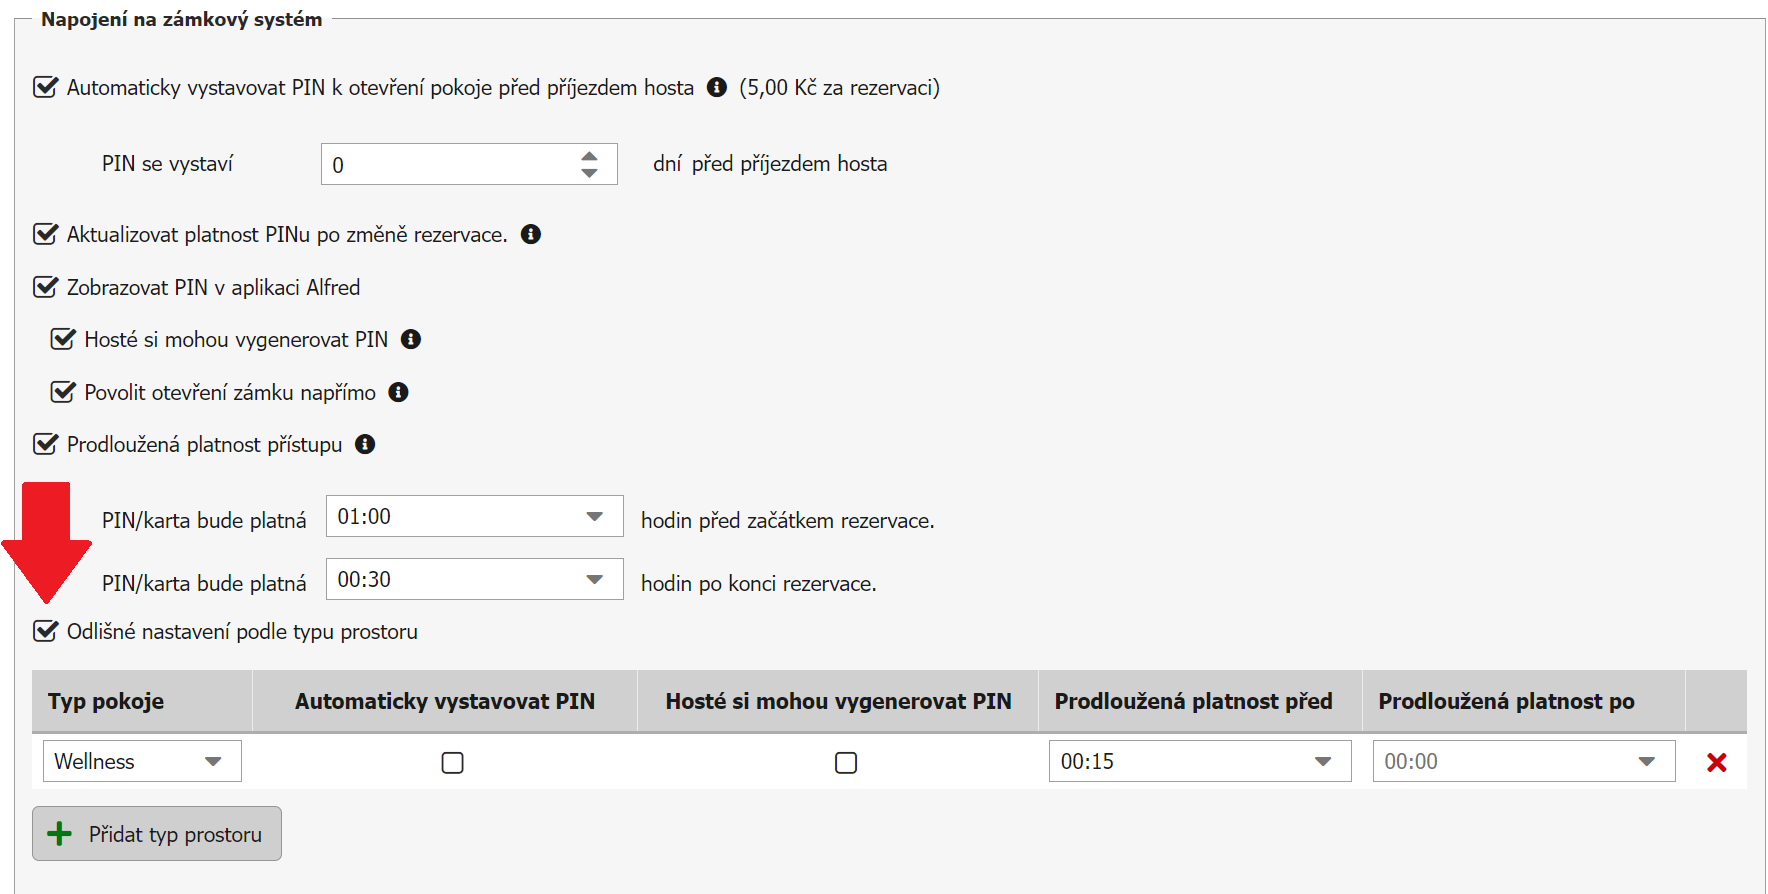This screenshot has height=894, width=1768.
Task: Enable Automaticky vystavovat PIN for Wellness row
Action: tap(452, 763)
